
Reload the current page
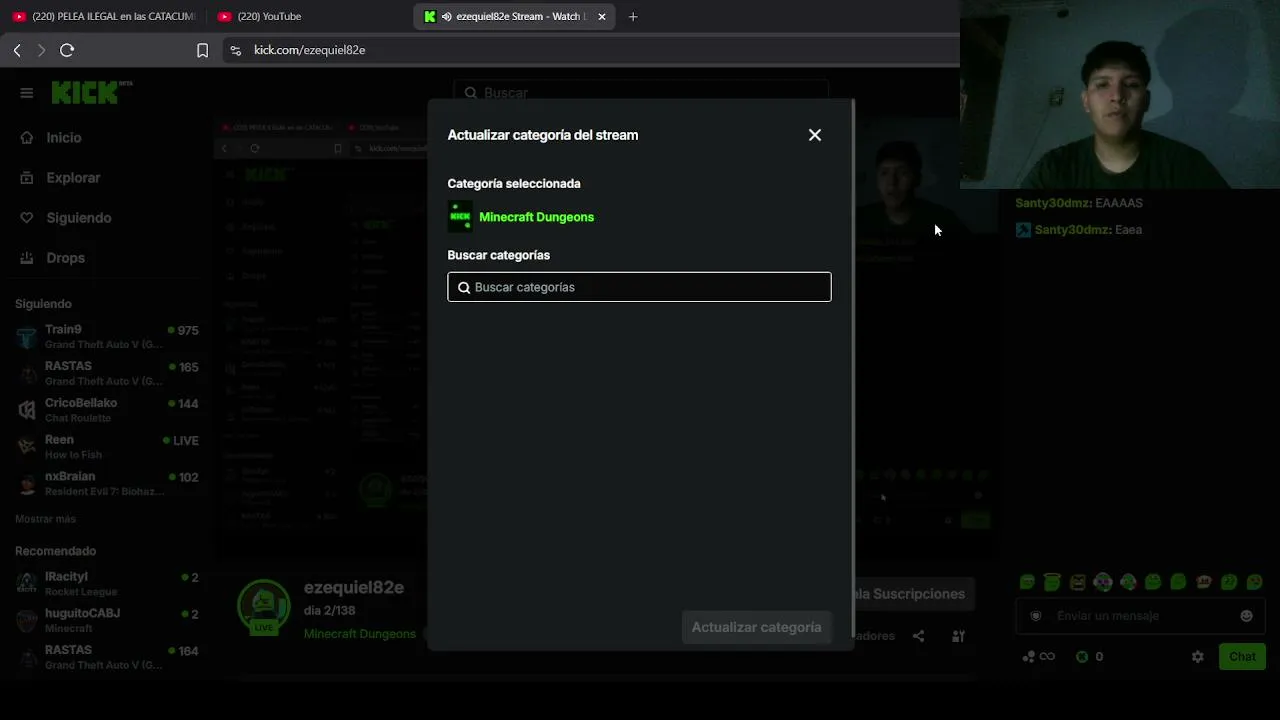67,50
